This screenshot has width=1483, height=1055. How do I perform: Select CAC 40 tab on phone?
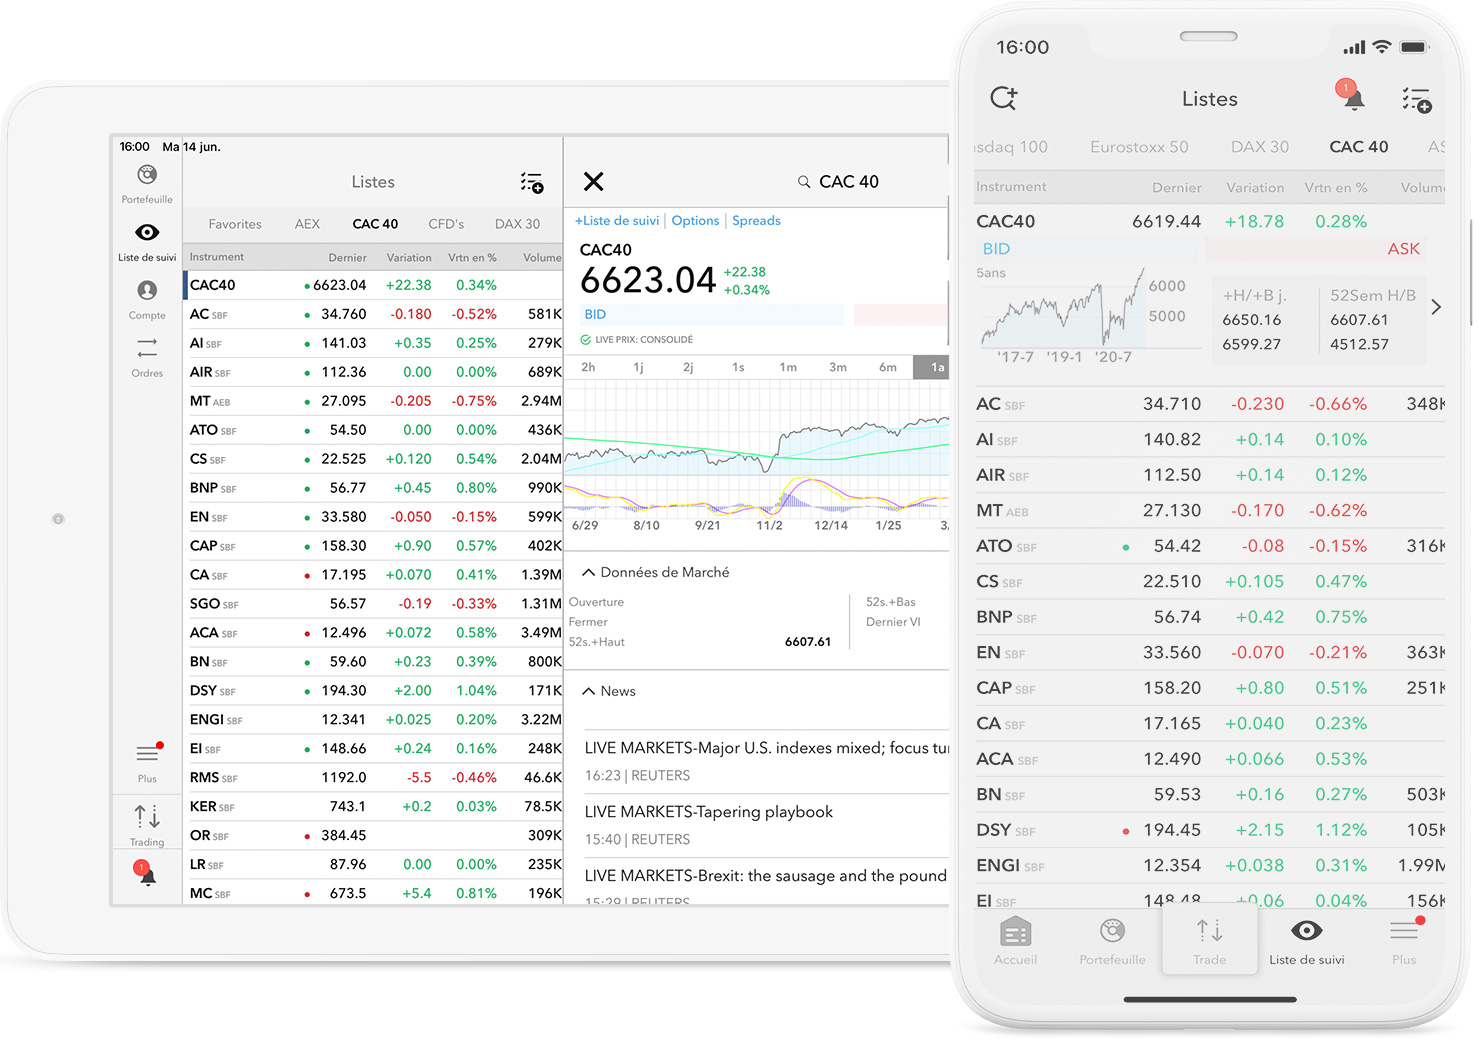1358,147
